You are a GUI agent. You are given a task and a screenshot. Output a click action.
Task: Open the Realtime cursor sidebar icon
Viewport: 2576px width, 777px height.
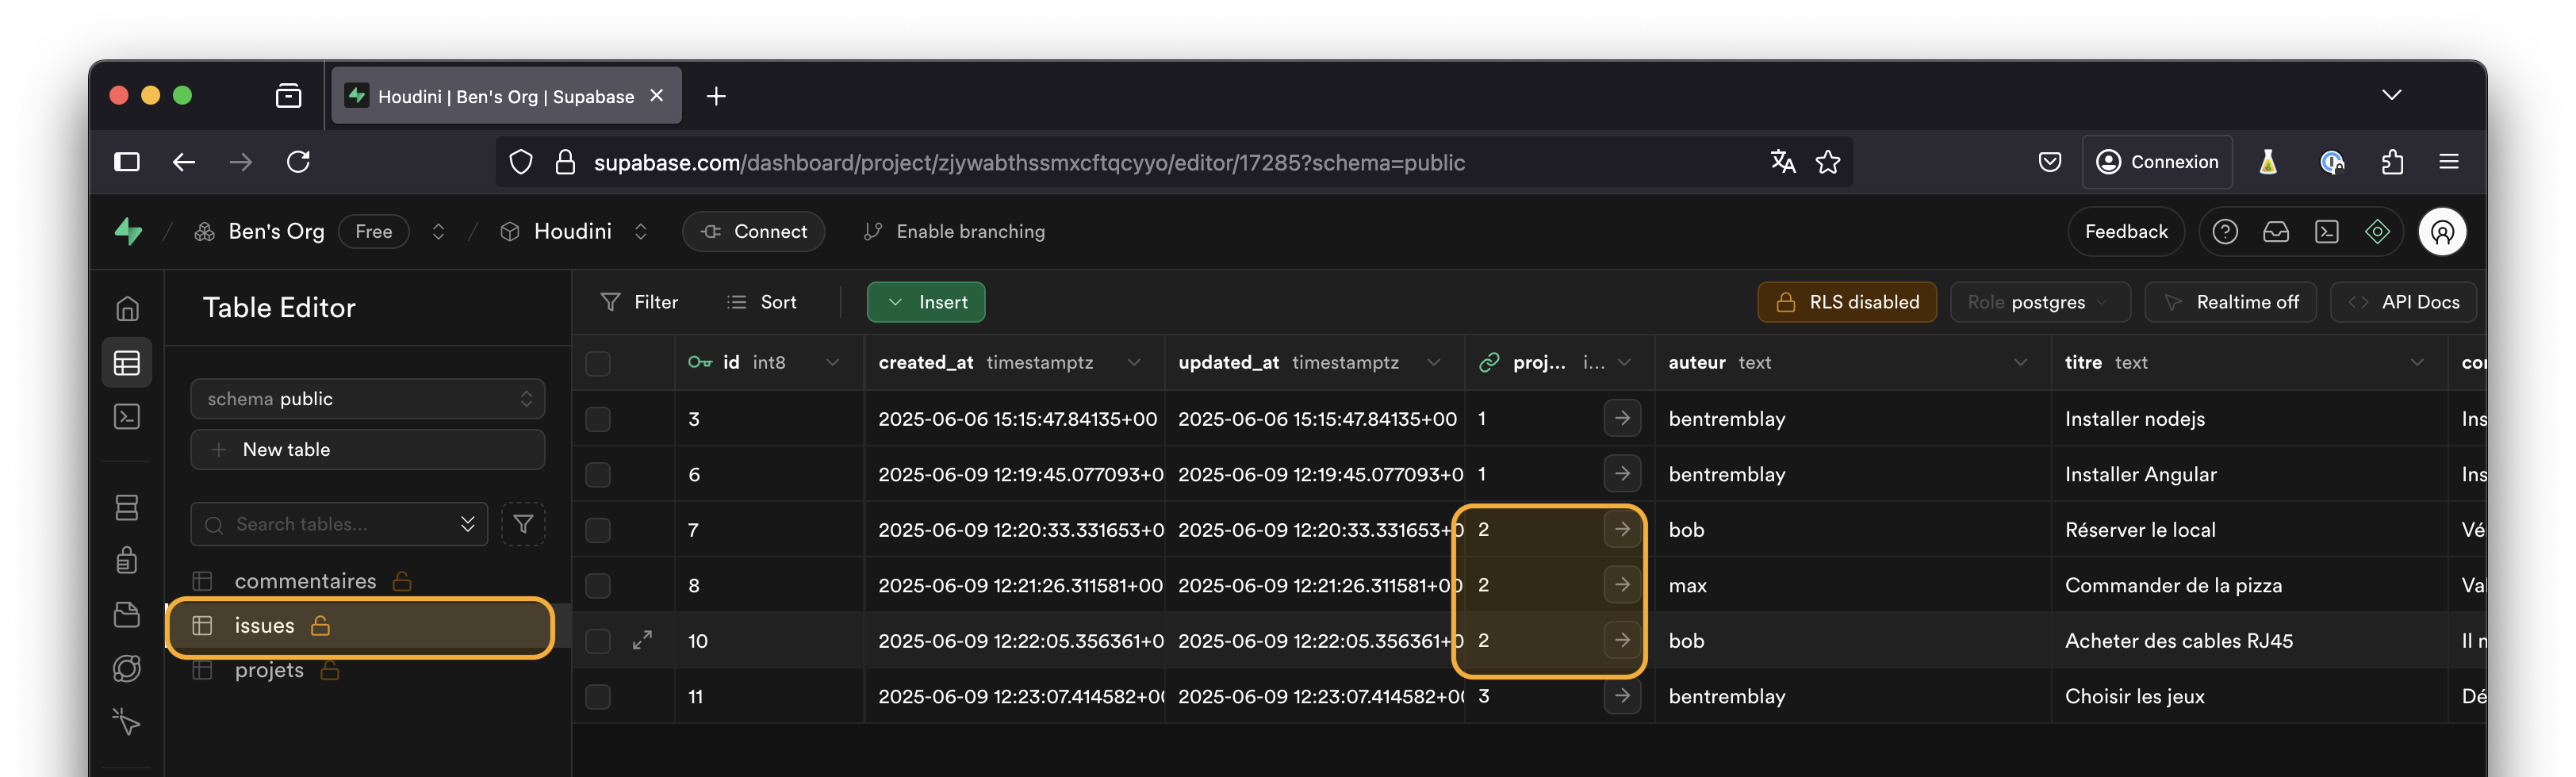pos(127,721)
